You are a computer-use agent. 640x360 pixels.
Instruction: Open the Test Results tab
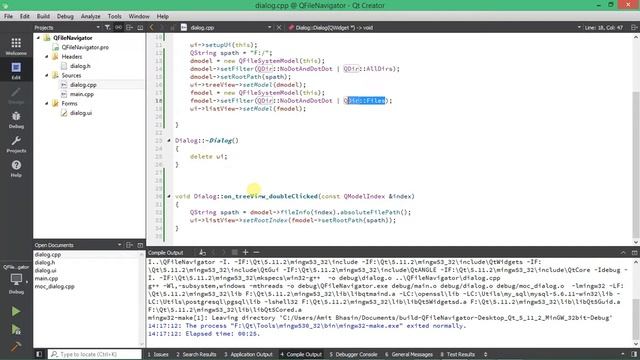pyautogui.click(x=458, y=354)
